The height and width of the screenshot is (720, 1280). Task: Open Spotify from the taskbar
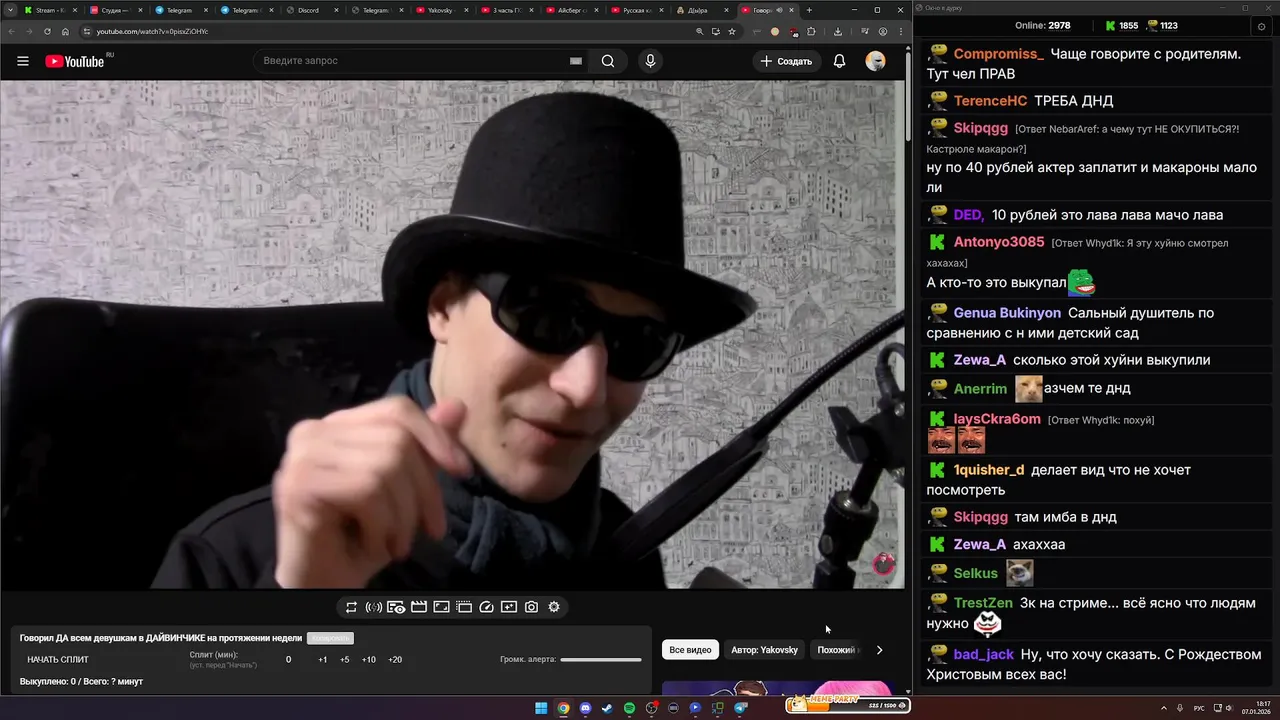(629, 708)
